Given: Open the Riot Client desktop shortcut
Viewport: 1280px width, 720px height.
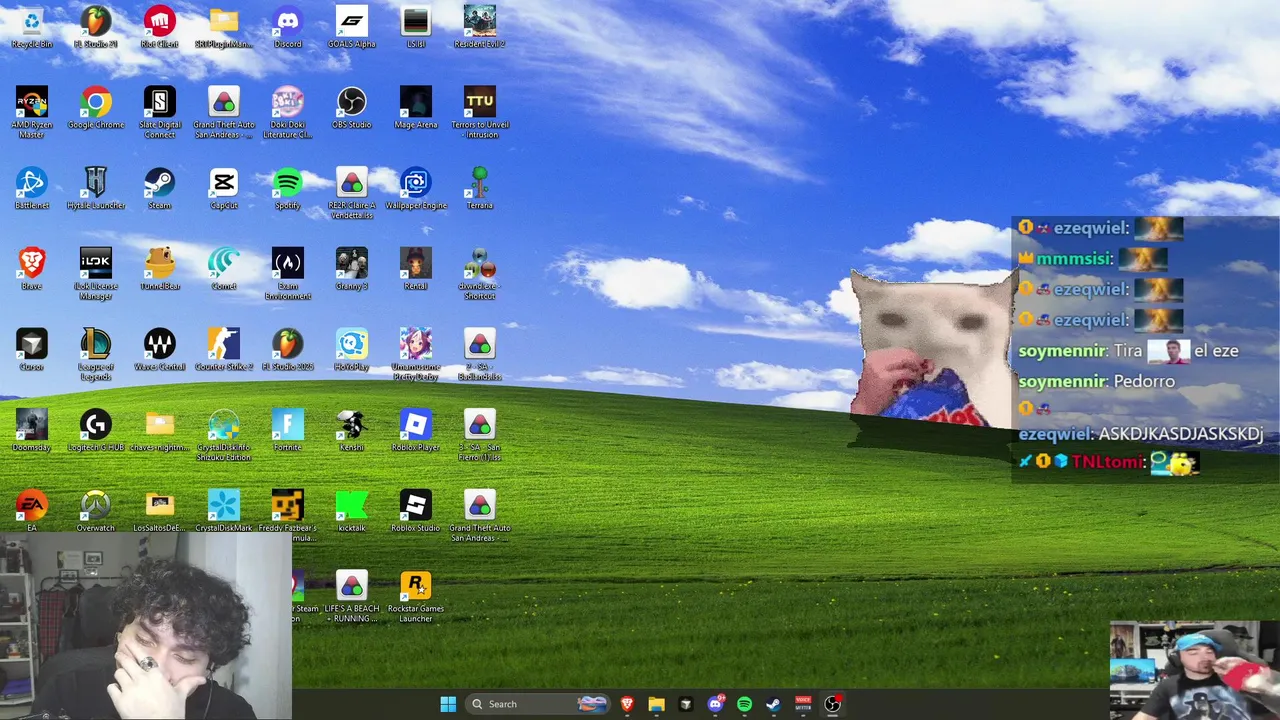Looking at the screenshot, I should [x=159, y=27].
